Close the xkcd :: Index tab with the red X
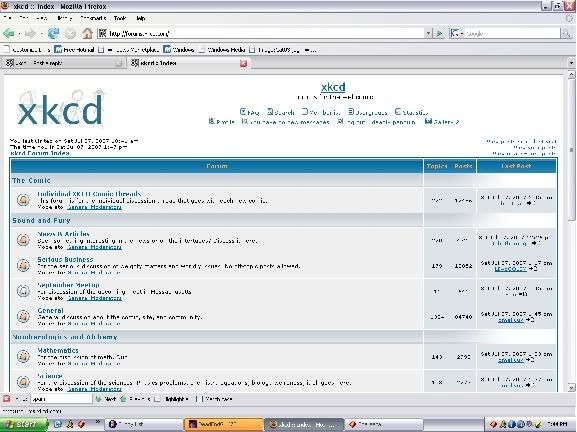Image resolution: width=577 pixels, height=432 pixels. click(243, 63)
